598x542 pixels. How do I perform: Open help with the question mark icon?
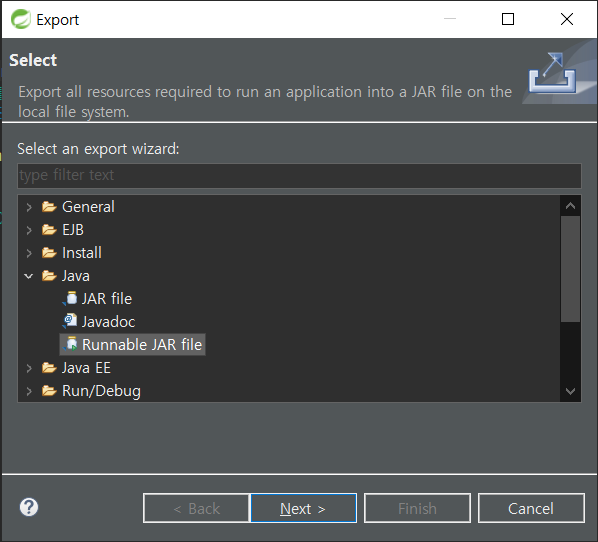tap(29, 507)
